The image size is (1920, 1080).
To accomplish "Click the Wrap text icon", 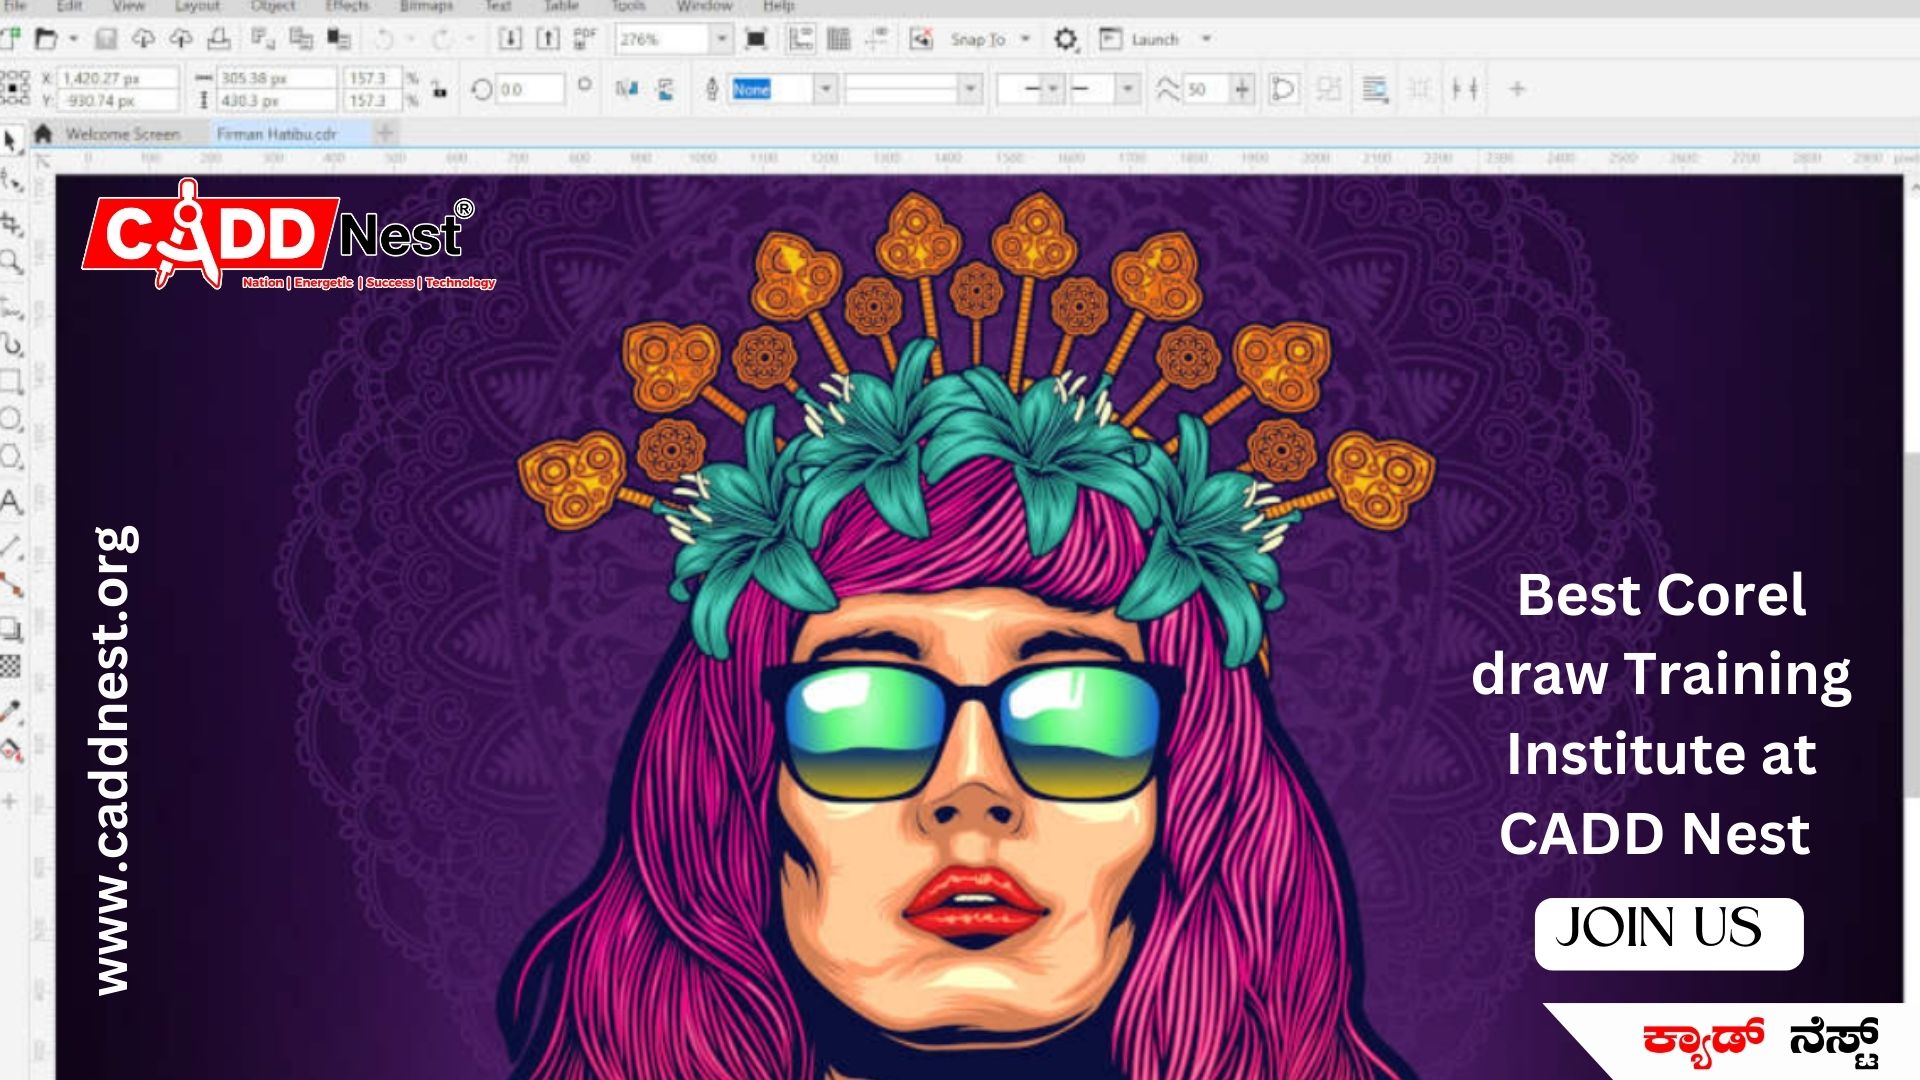I will [x=1376, y=89].
